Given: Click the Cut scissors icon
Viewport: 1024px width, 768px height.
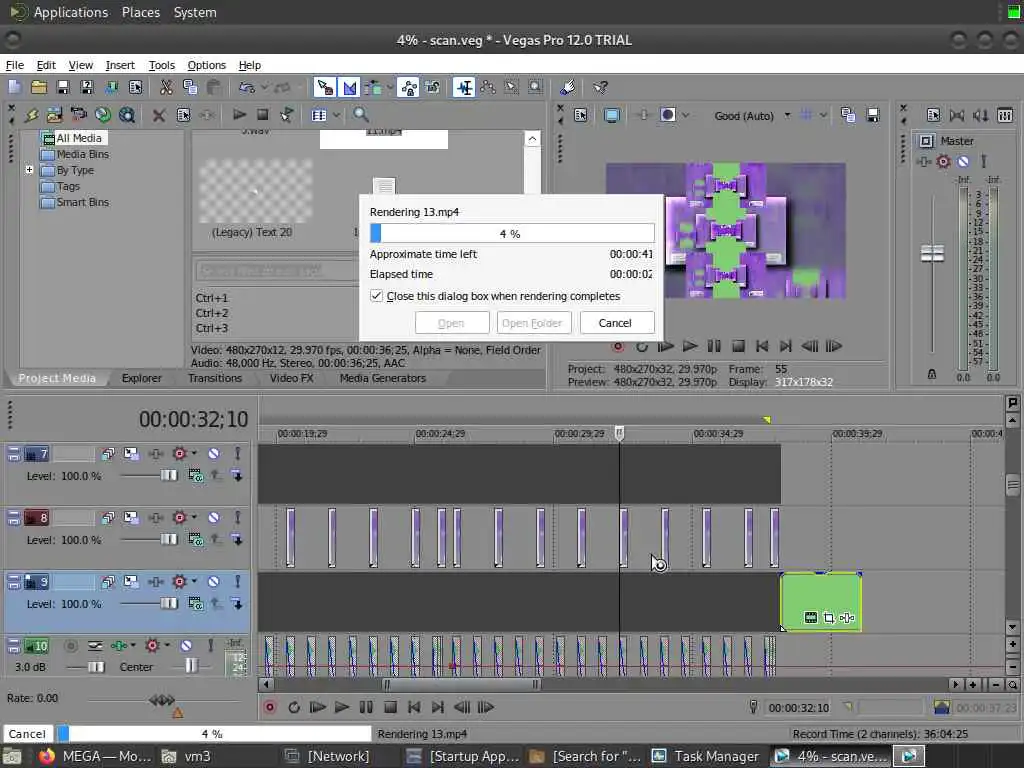Looking at the screenshot, I should click(x=166, y=87).
